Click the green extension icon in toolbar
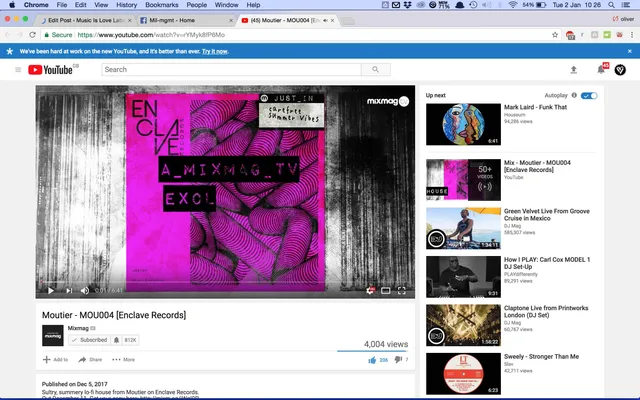The width and height of the screenshot is (640, 400). [x=607, y=35]
